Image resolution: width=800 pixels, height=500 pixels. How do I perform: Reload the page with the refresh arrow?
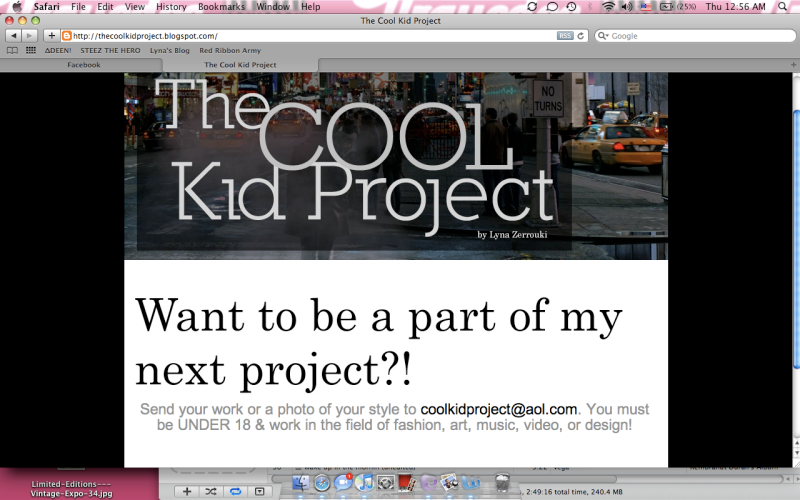pos(581,36)
